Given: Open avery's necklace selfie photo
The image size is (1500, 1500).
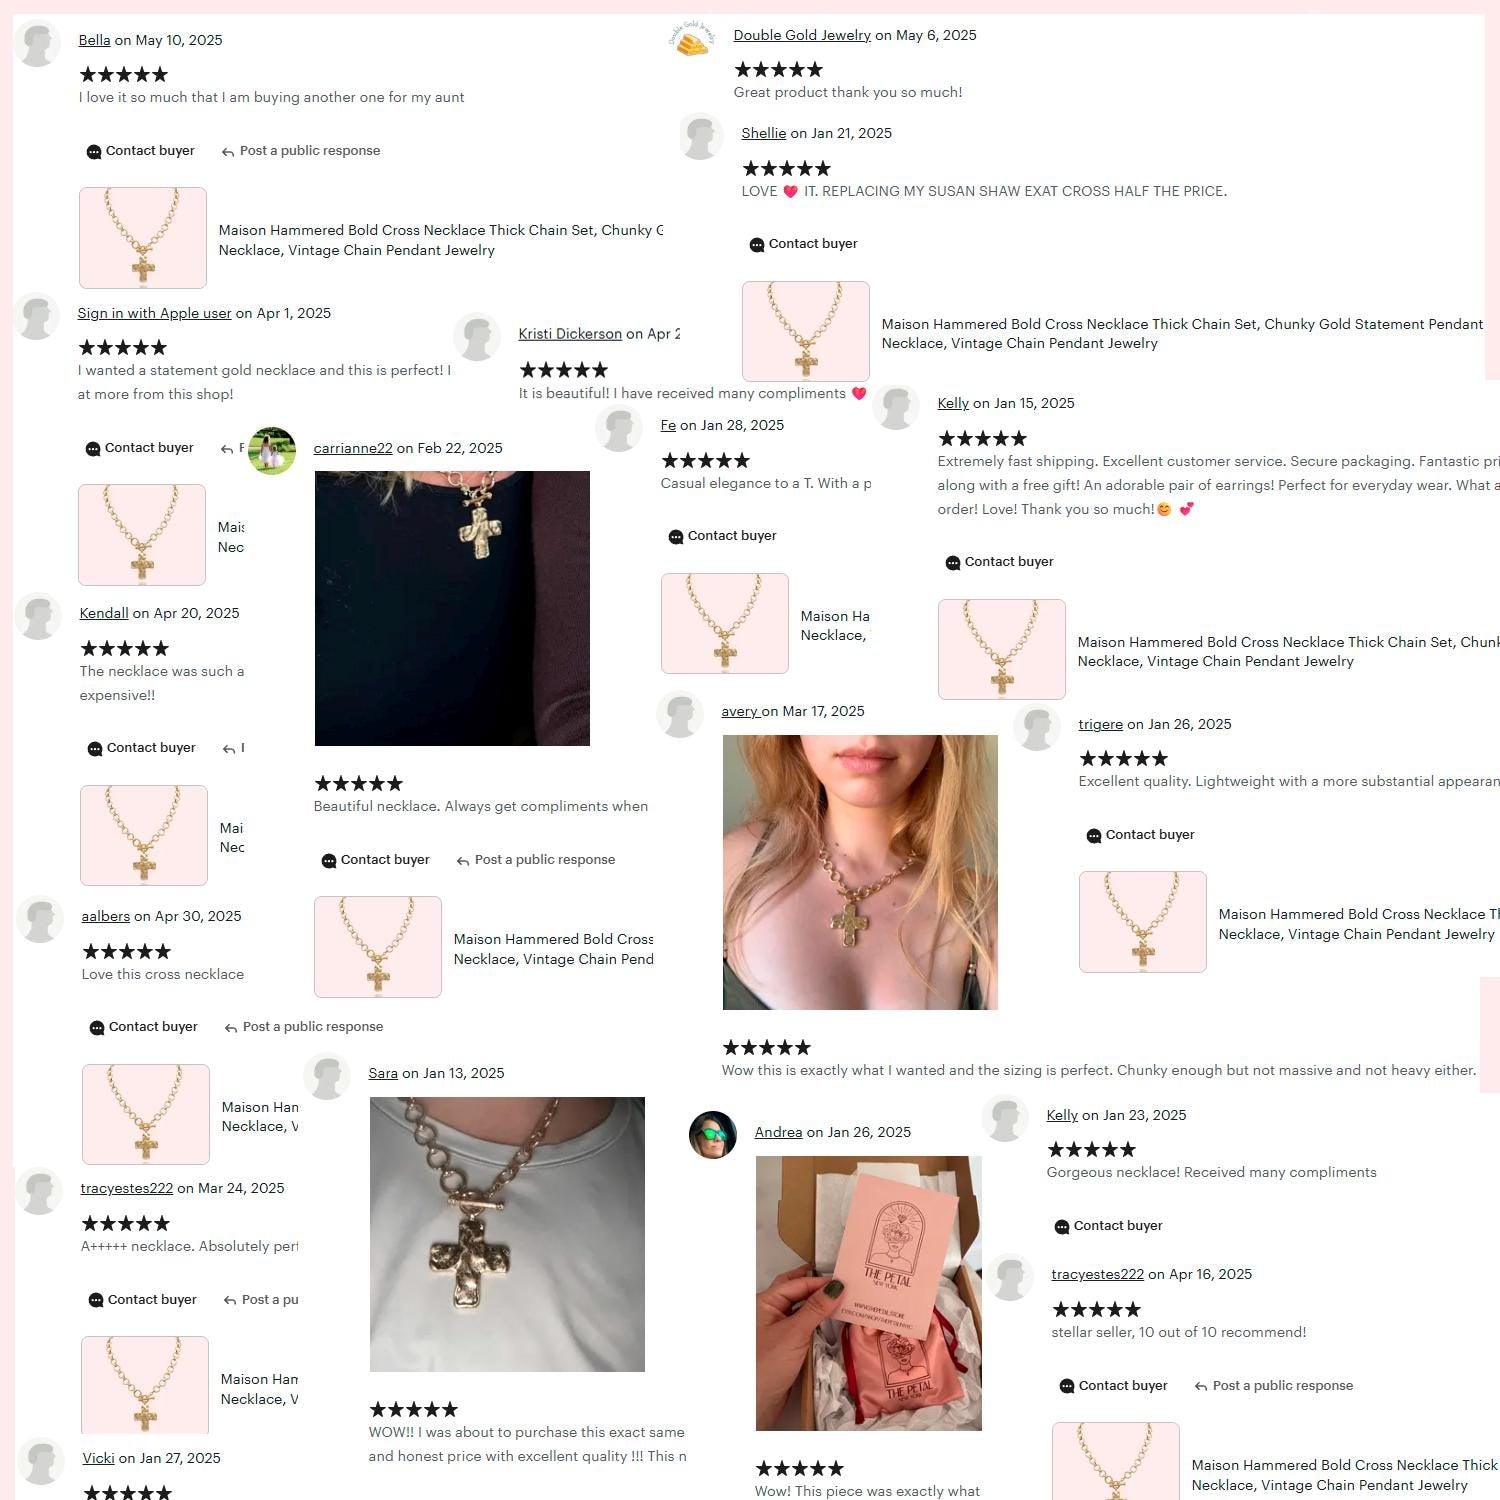Looking at the screenshot, I should point(860,872).
